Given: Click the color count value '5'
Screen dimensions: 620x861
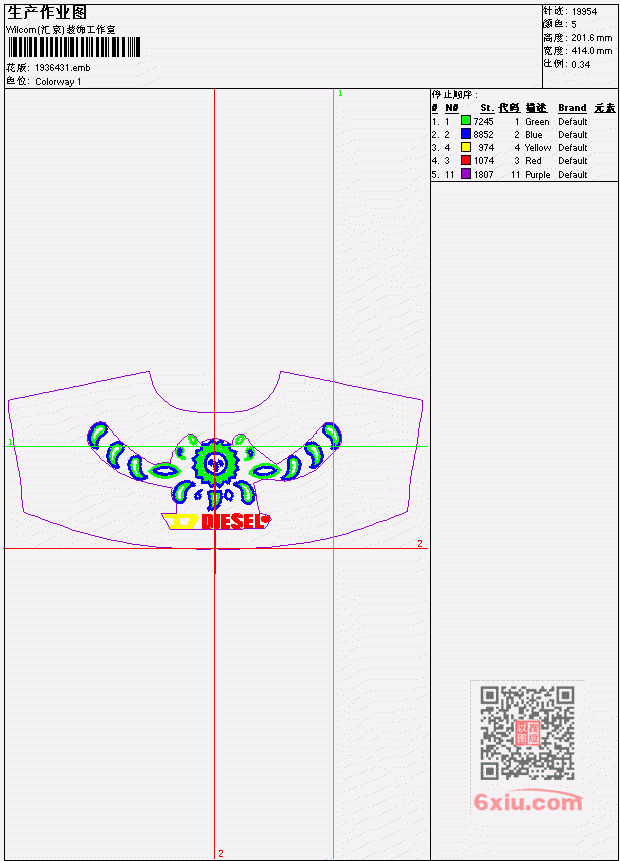Looking at the screenshot, I should (x=574, y=25).
